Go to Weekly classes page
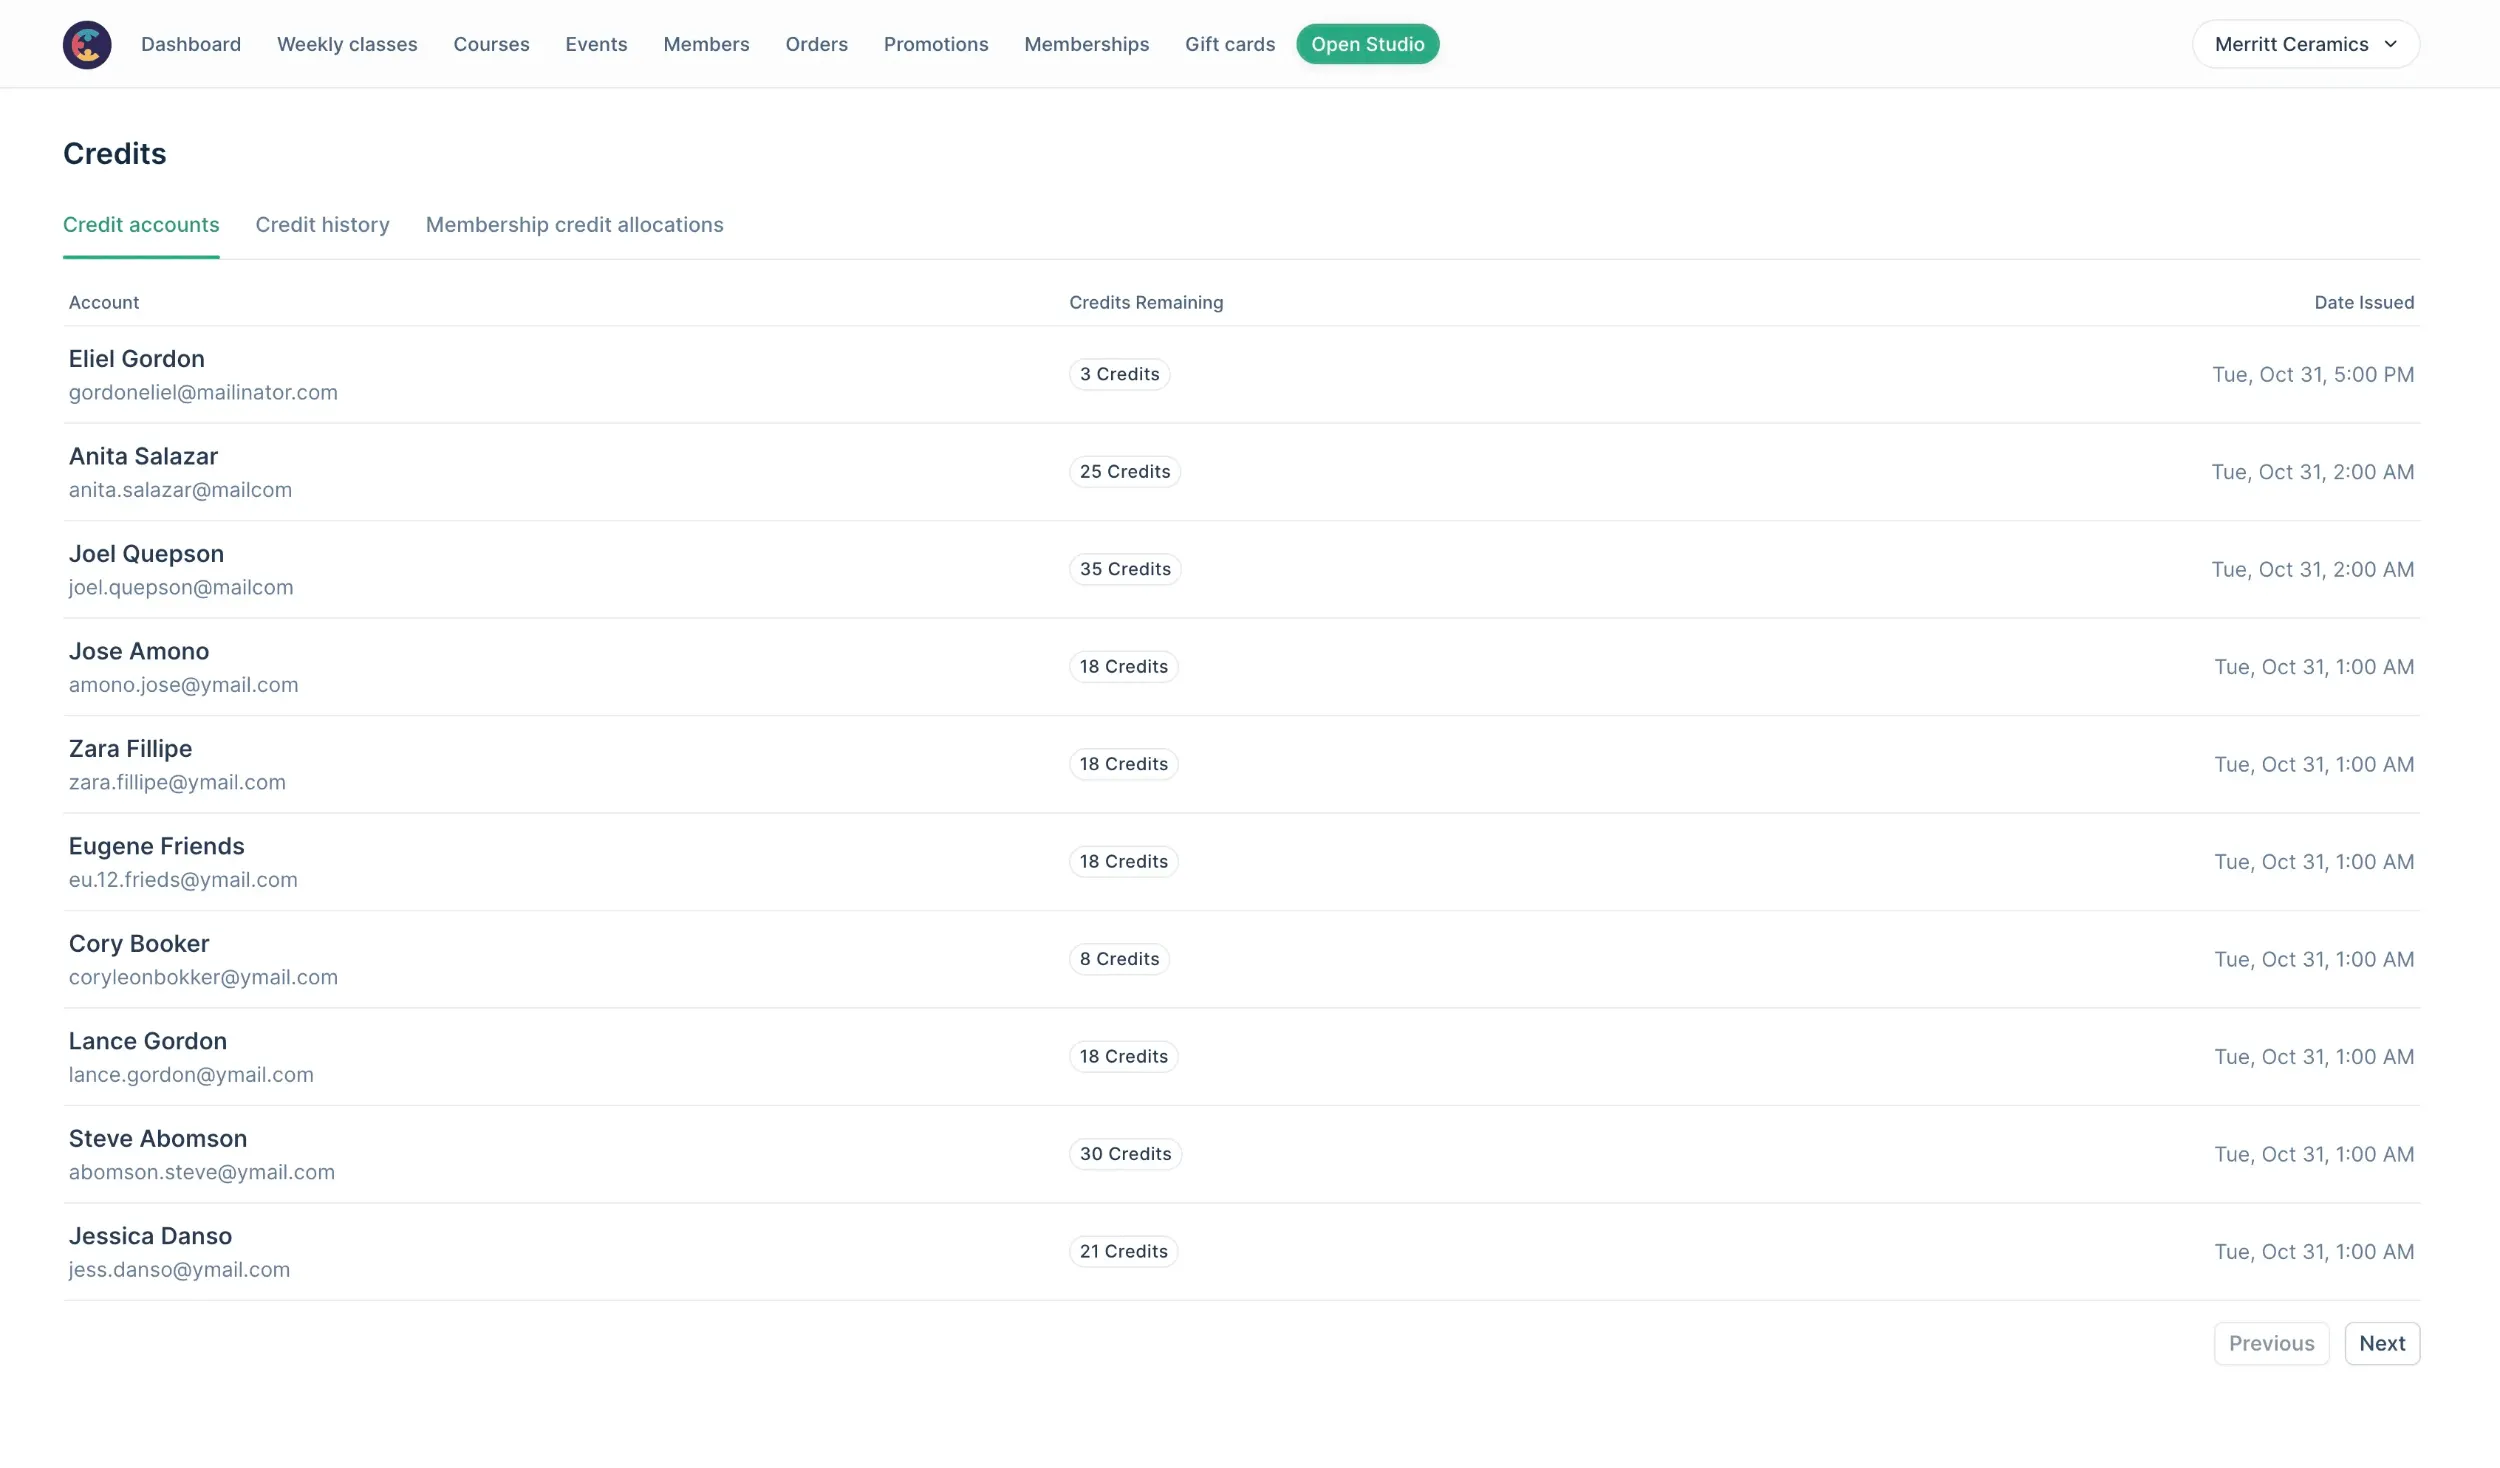Screen dimensions: 2500x1468 point(347,44)
